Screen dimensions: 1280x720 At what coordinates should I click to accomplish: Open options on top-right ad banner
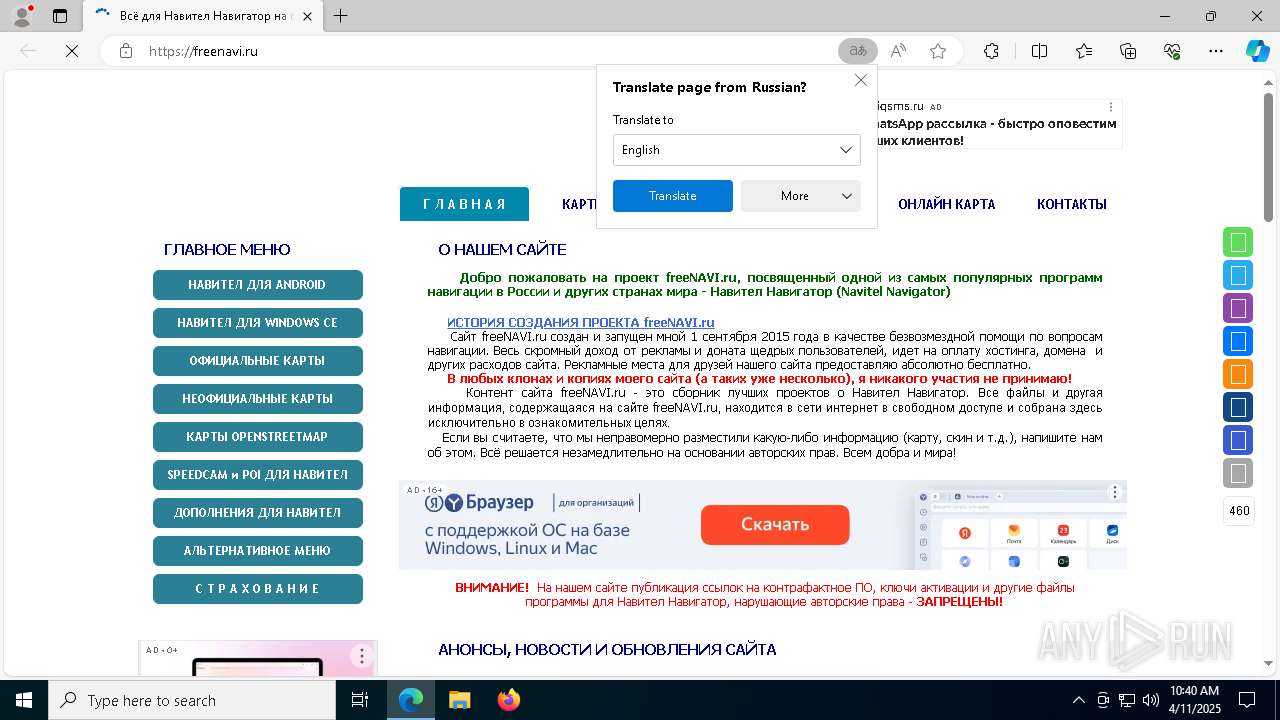[1110, 106]
